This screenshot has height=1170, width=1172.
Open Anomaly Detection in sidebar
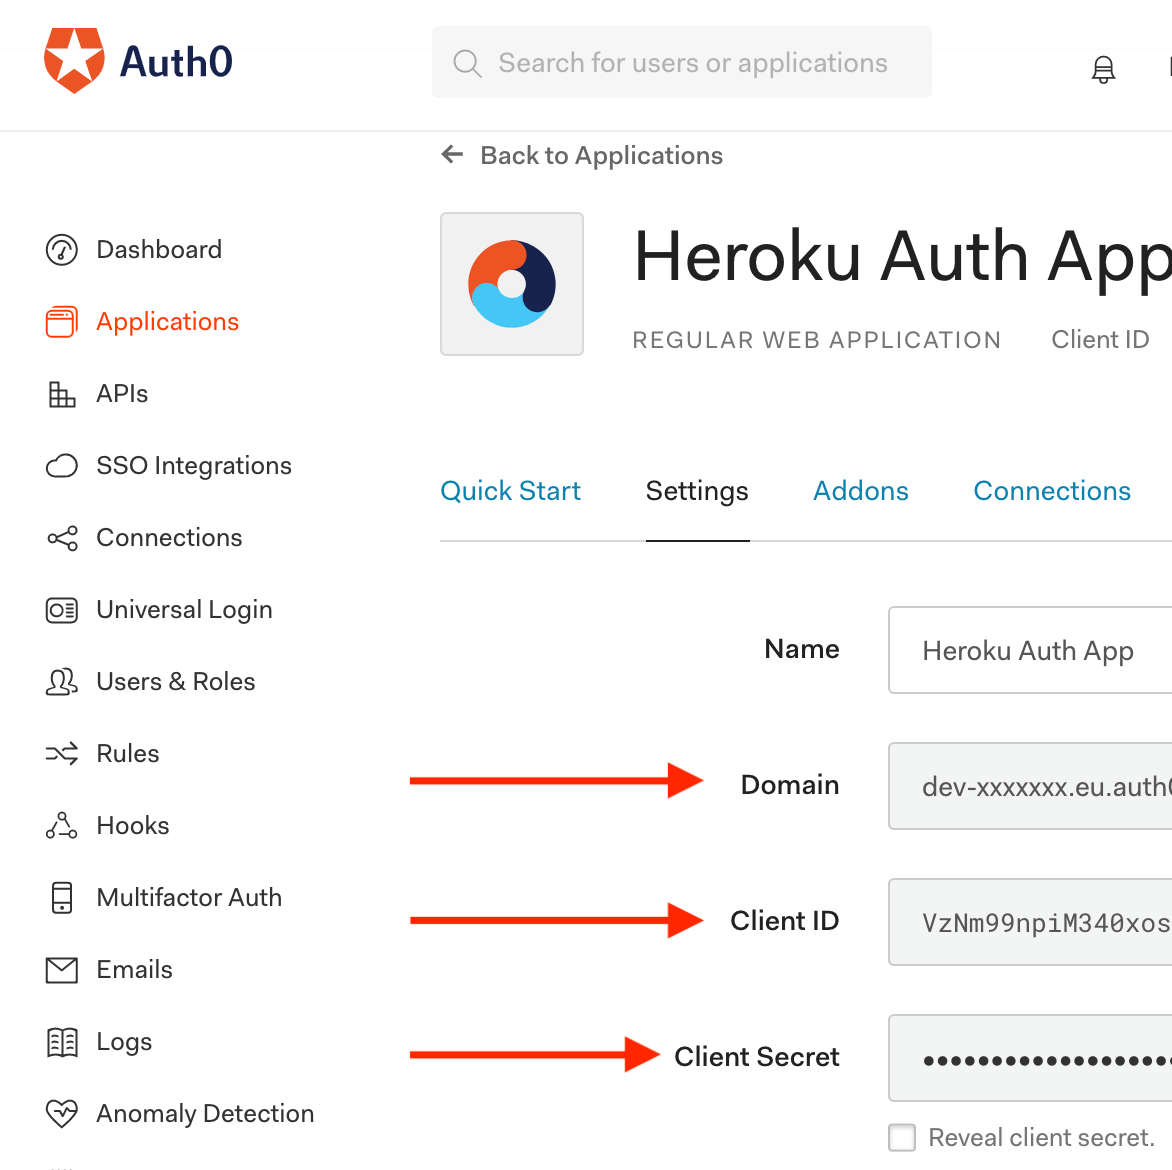pos(206,1114)
